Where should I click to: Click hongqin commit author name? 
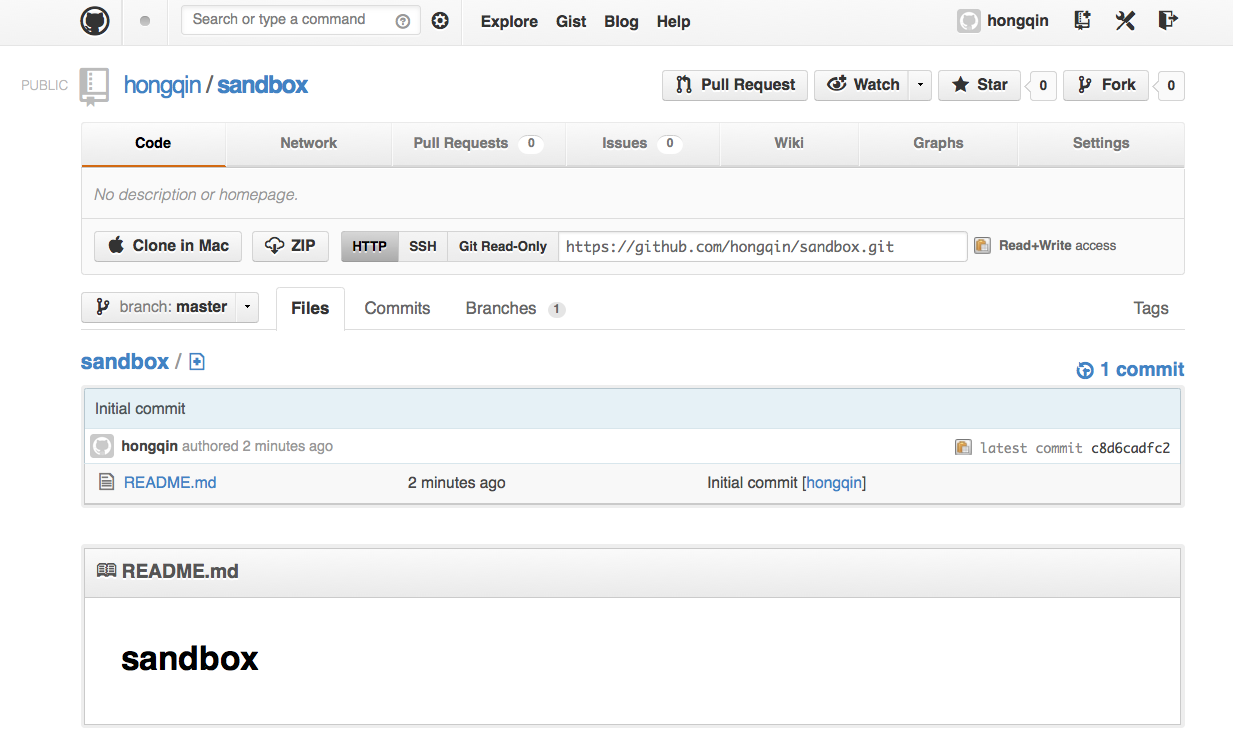(149, 446)
